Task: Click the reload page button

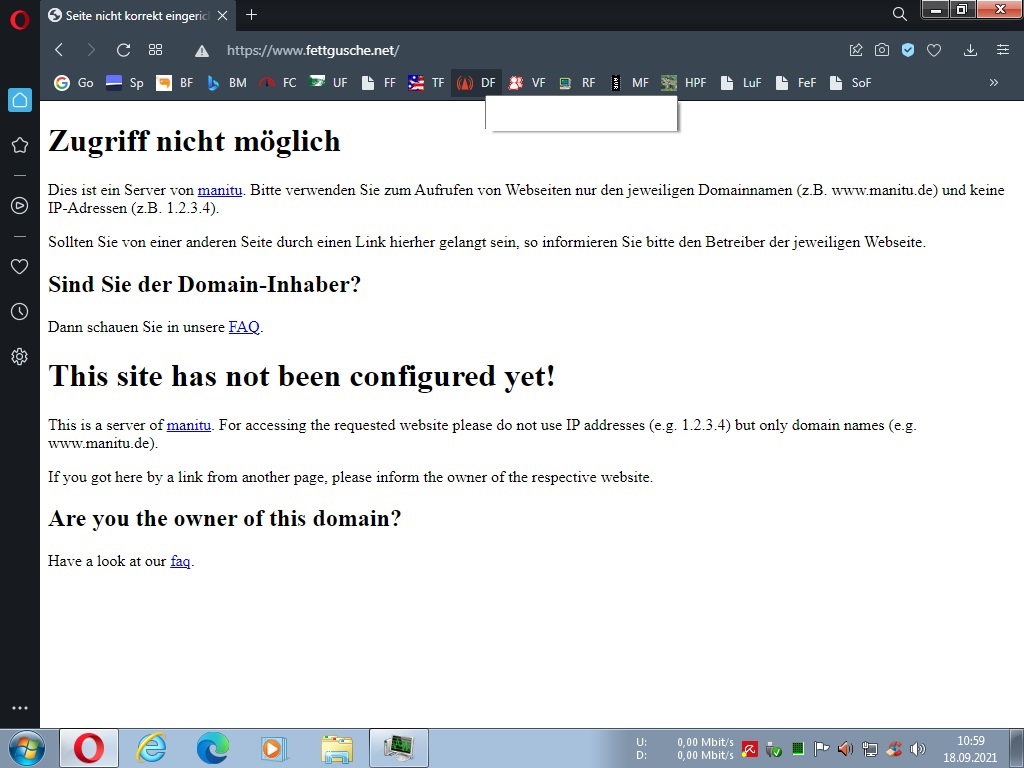Action: (123, 50)
